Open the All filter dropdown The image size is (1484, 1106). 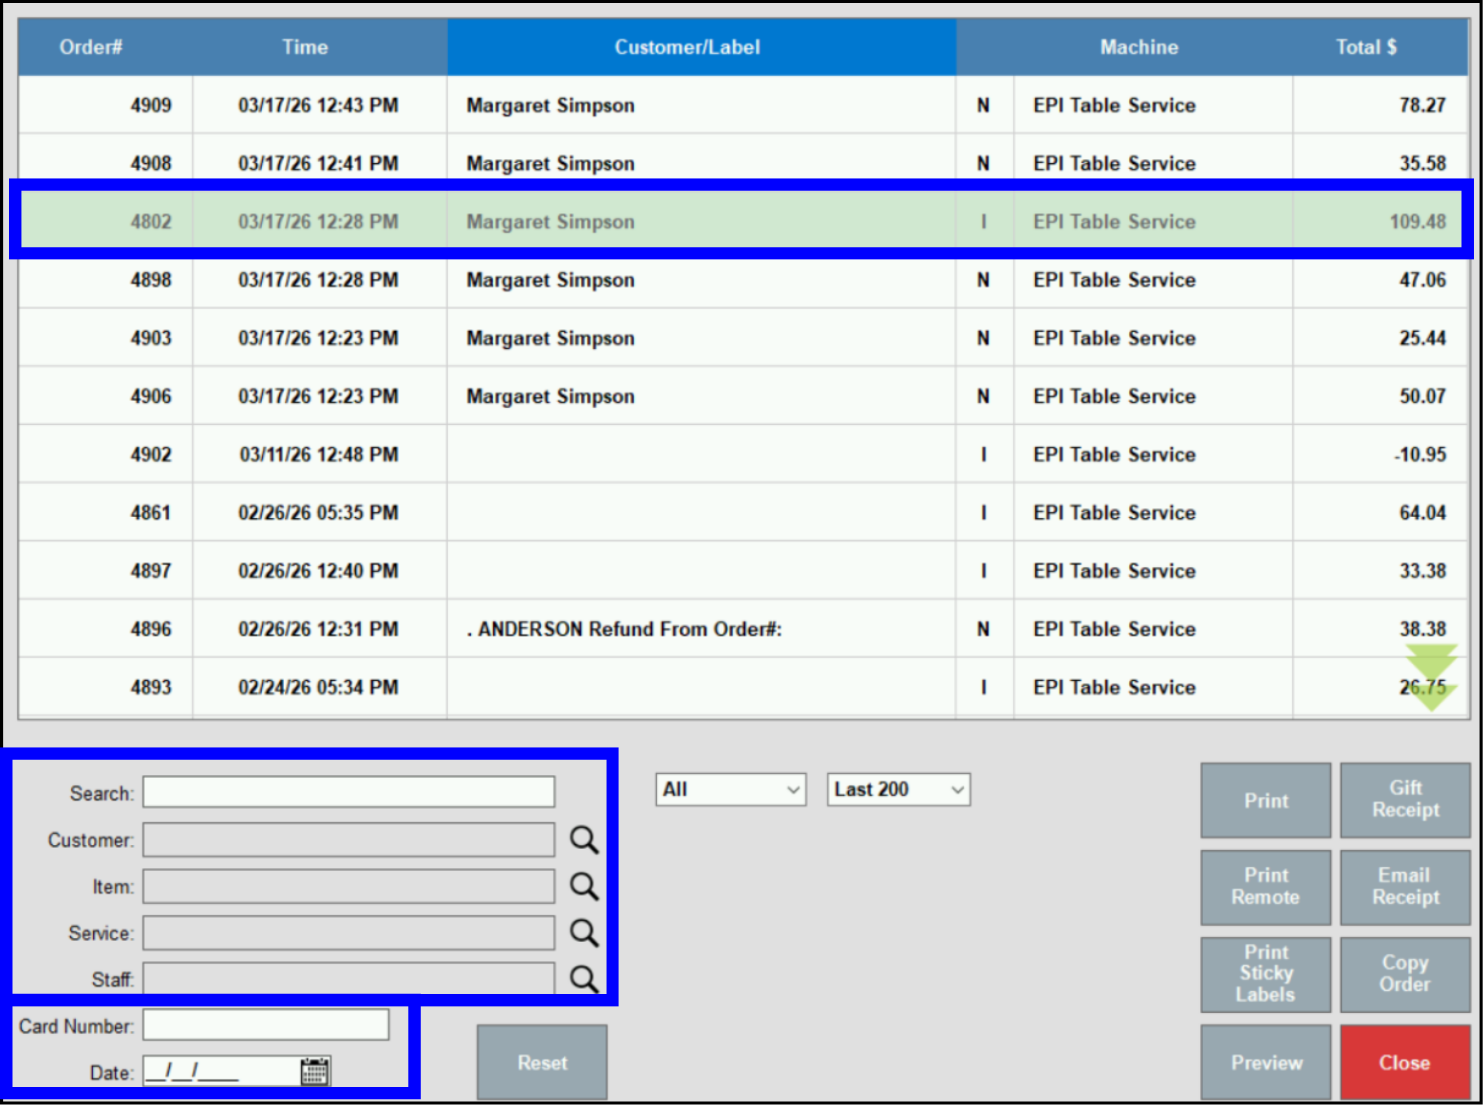click(730, 789)
